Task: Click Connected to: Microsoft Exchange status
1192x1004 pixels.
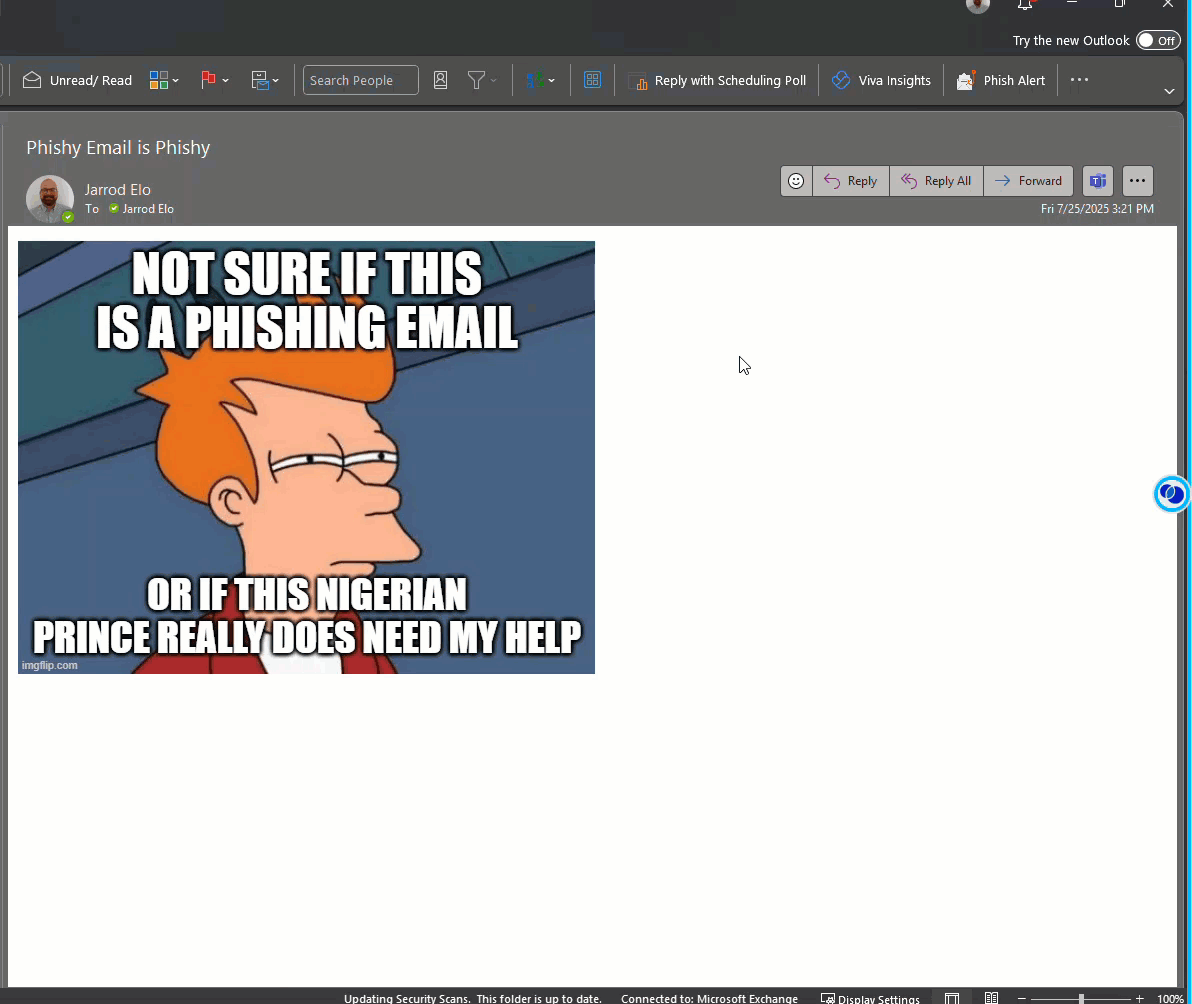Action: pyautogui.click(x=709, y=999)
